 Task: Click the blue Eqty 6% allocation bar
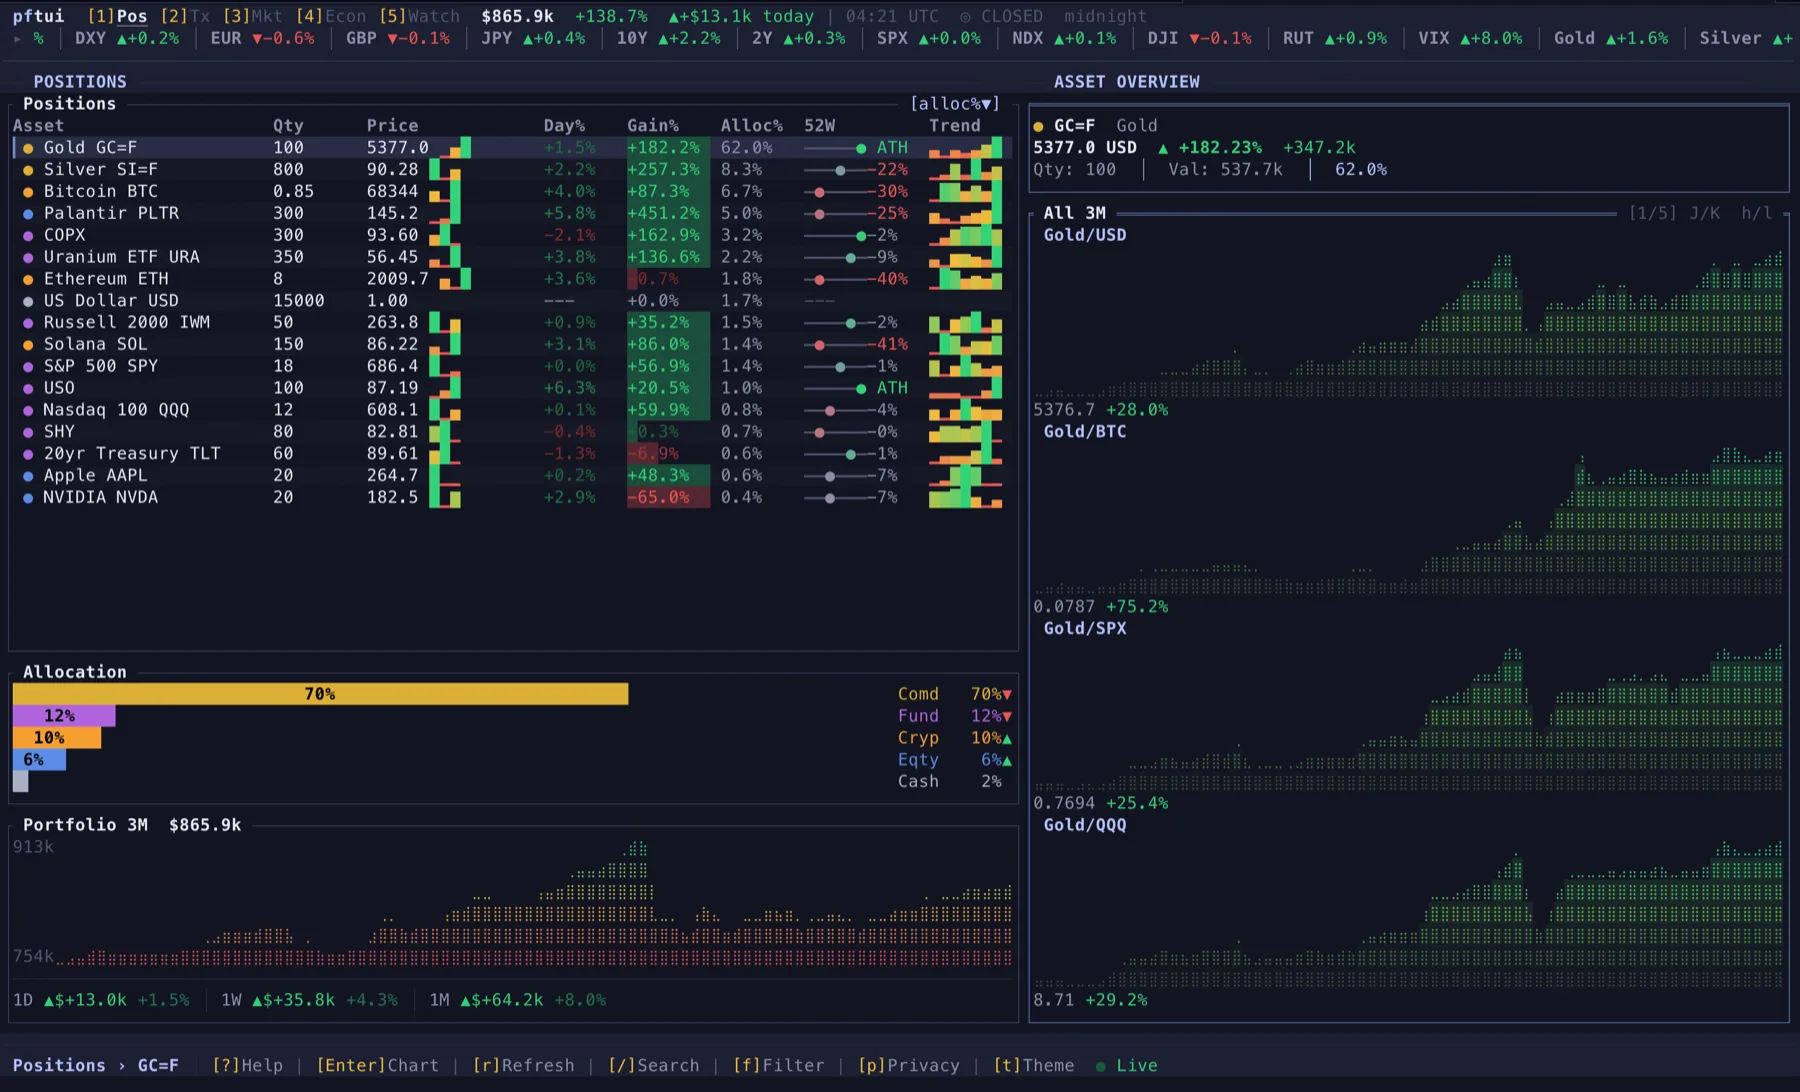pos(39,760)
